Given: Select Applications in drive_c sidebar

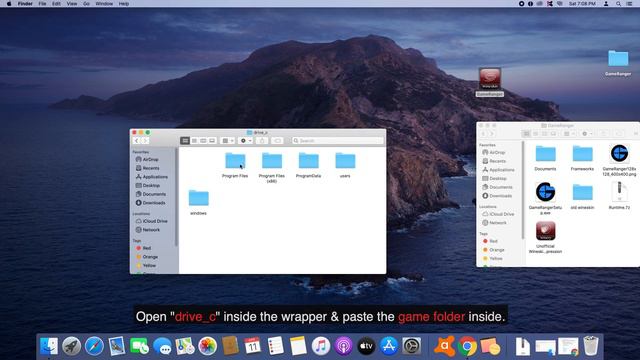Looking at the screenshot, I should (x=155, y=177).
